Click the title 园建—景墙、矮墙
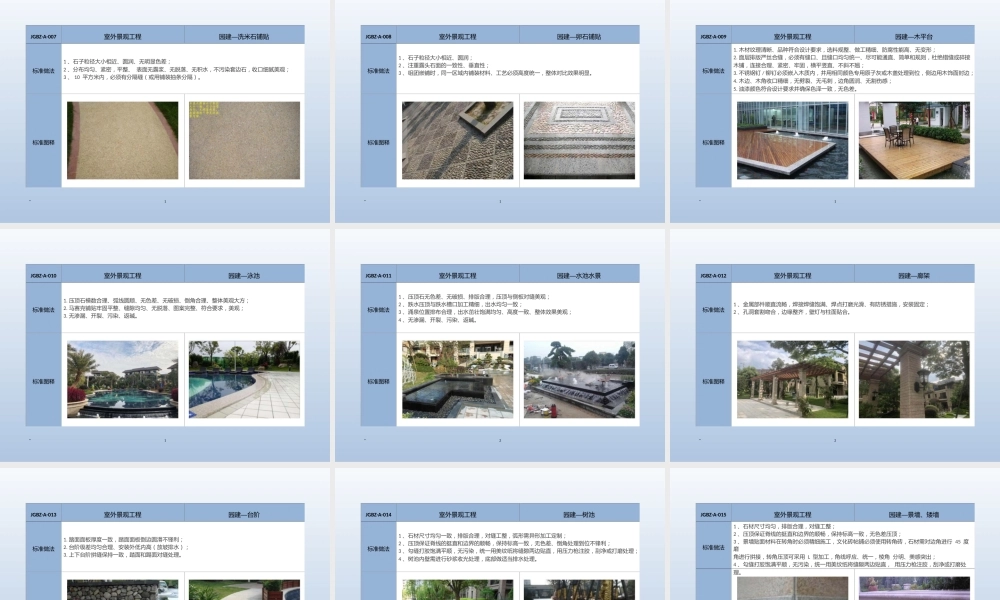This screenshot has width=1000, height=600. point(914,514)
